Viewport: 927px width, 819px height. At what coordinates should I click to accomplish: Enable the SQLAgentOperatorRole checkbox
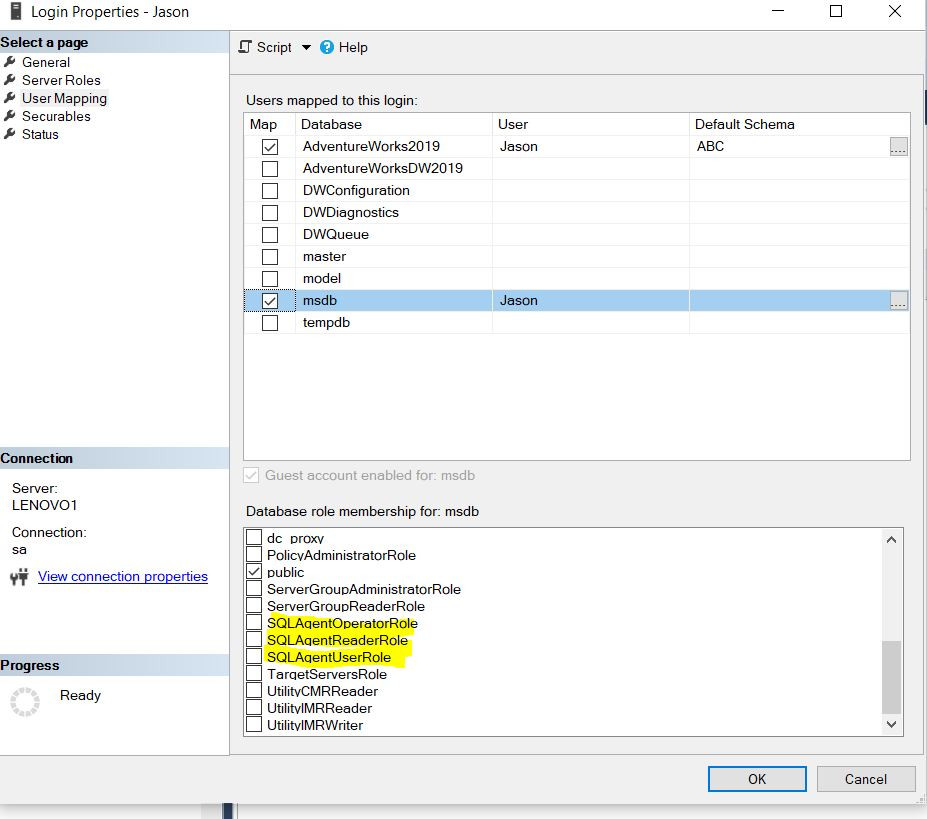(x=254, y=622)
